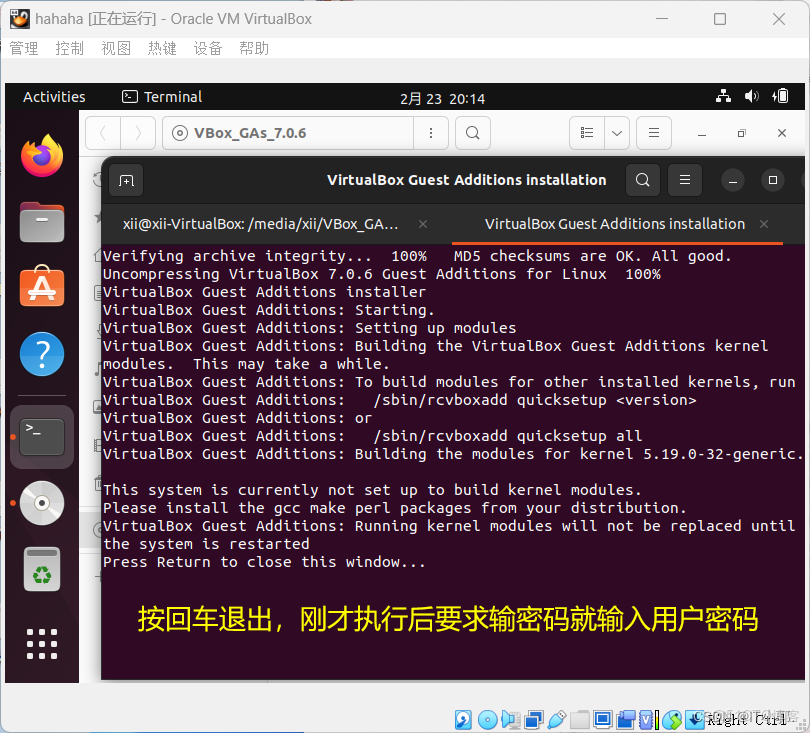Open the view options dropdown next to list toggle
Image resolution: width=810 pixels, height=733 pixels.
click(617, 132)
